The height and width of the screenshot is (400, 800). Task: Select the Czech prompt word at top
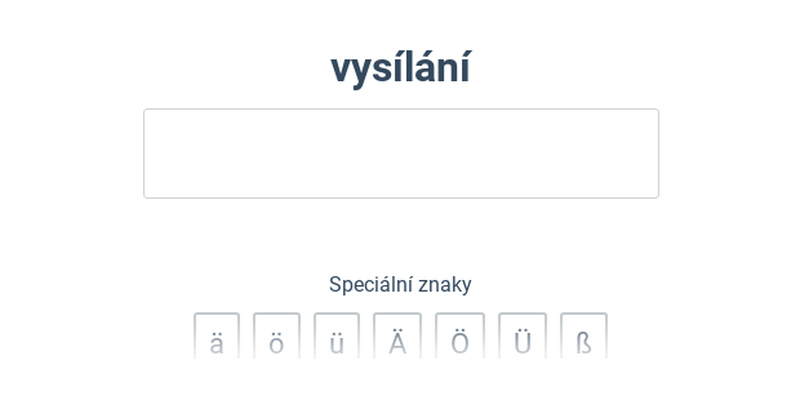(x=400, y=68)
